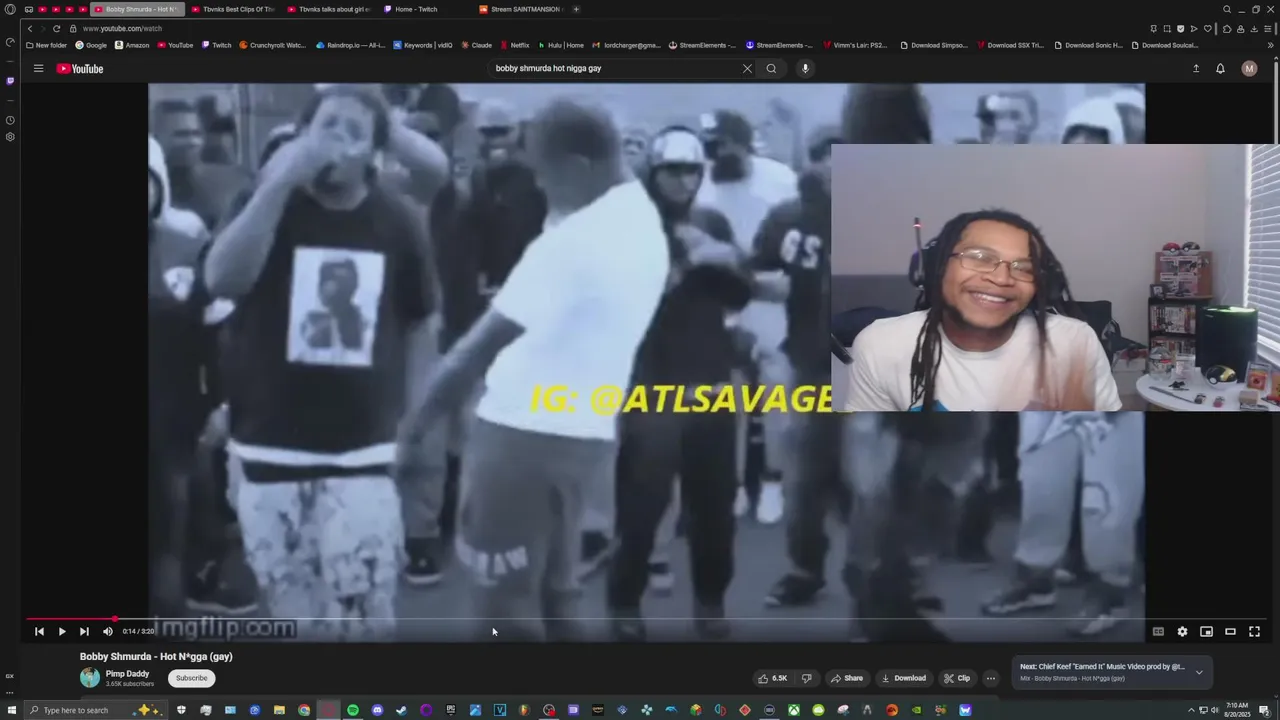Switch to Tbvnks Best Clips tab

[x=232, y=9]
